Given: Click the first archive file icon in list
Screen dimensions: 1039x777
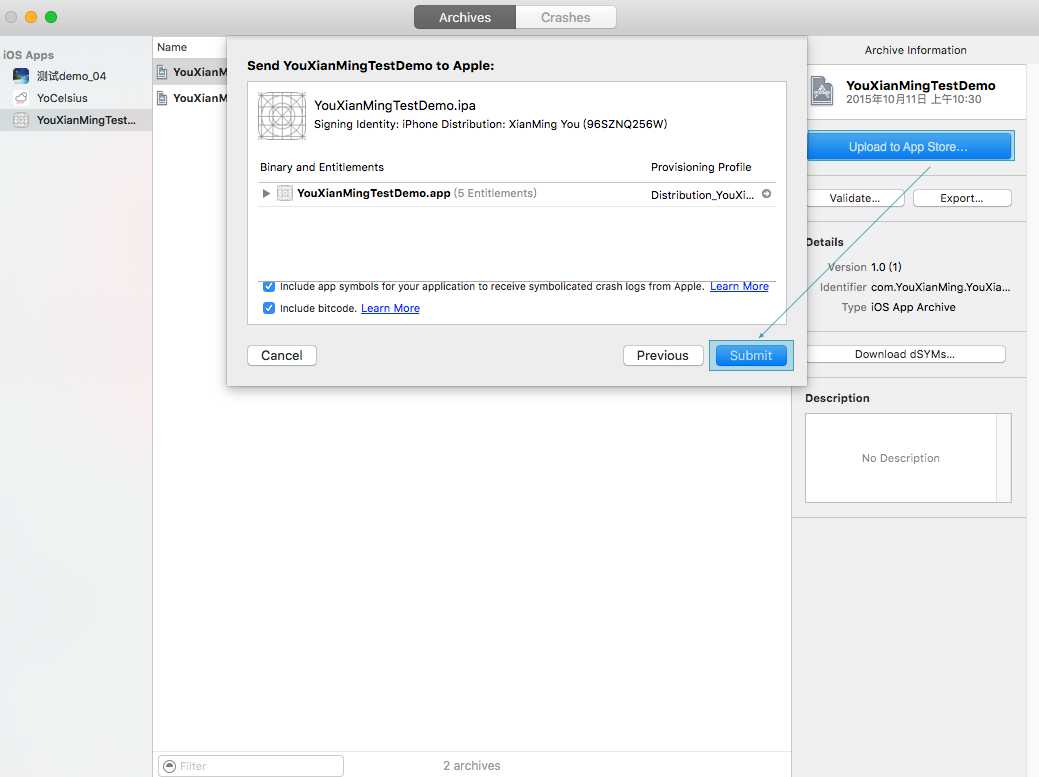Looking at the screenshot, I should [162, 72].
